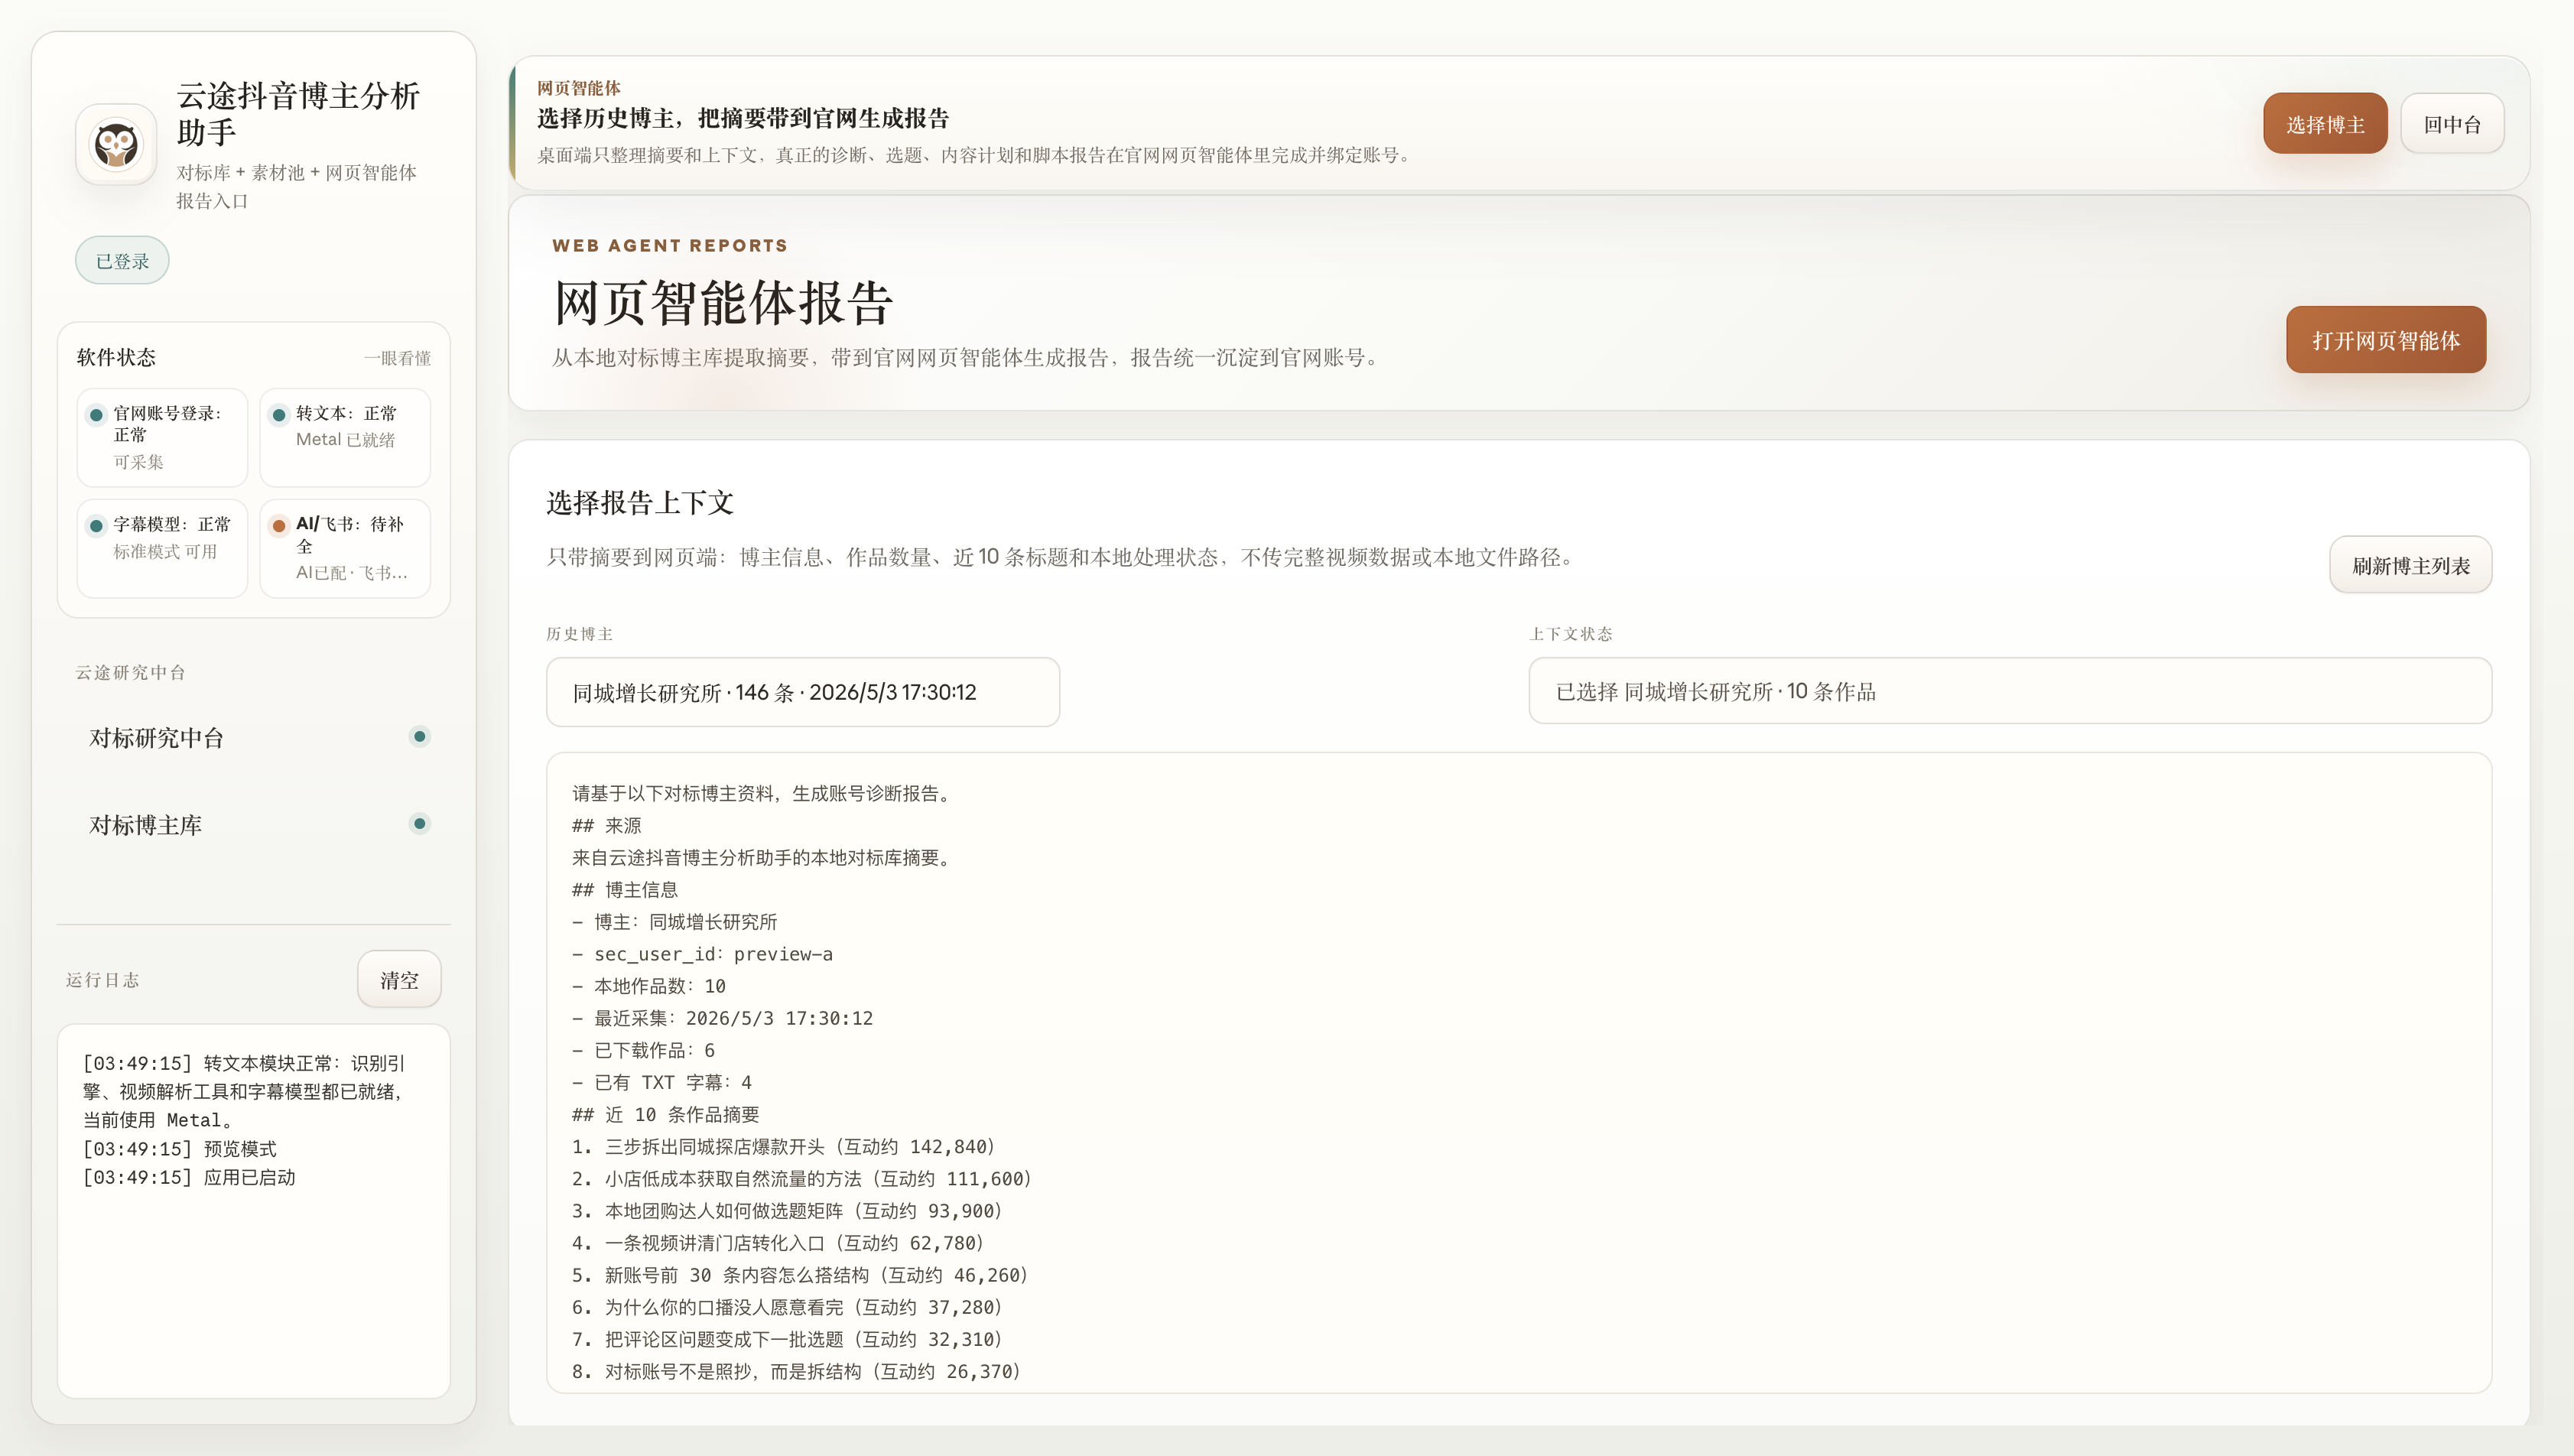Click the line sec_user_id: preview-a
This screenshot has height=1456, width=2574.
click(702, 954)
